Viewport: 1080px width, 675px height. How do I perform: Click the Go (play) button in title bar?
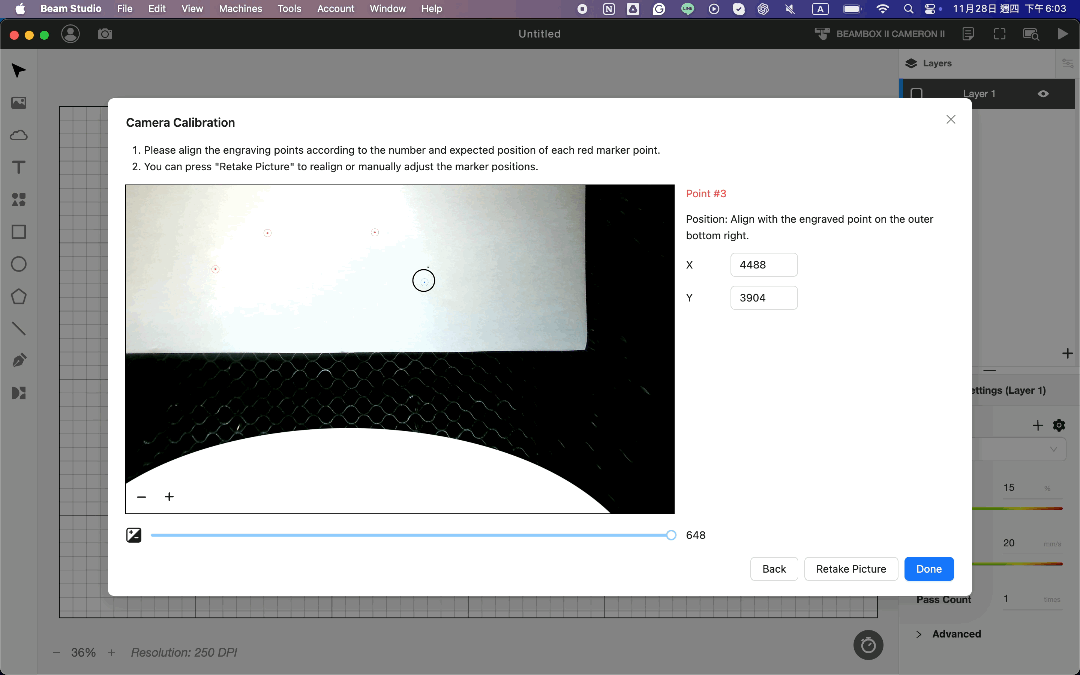pyautogui.click(x=1062, y=34)
